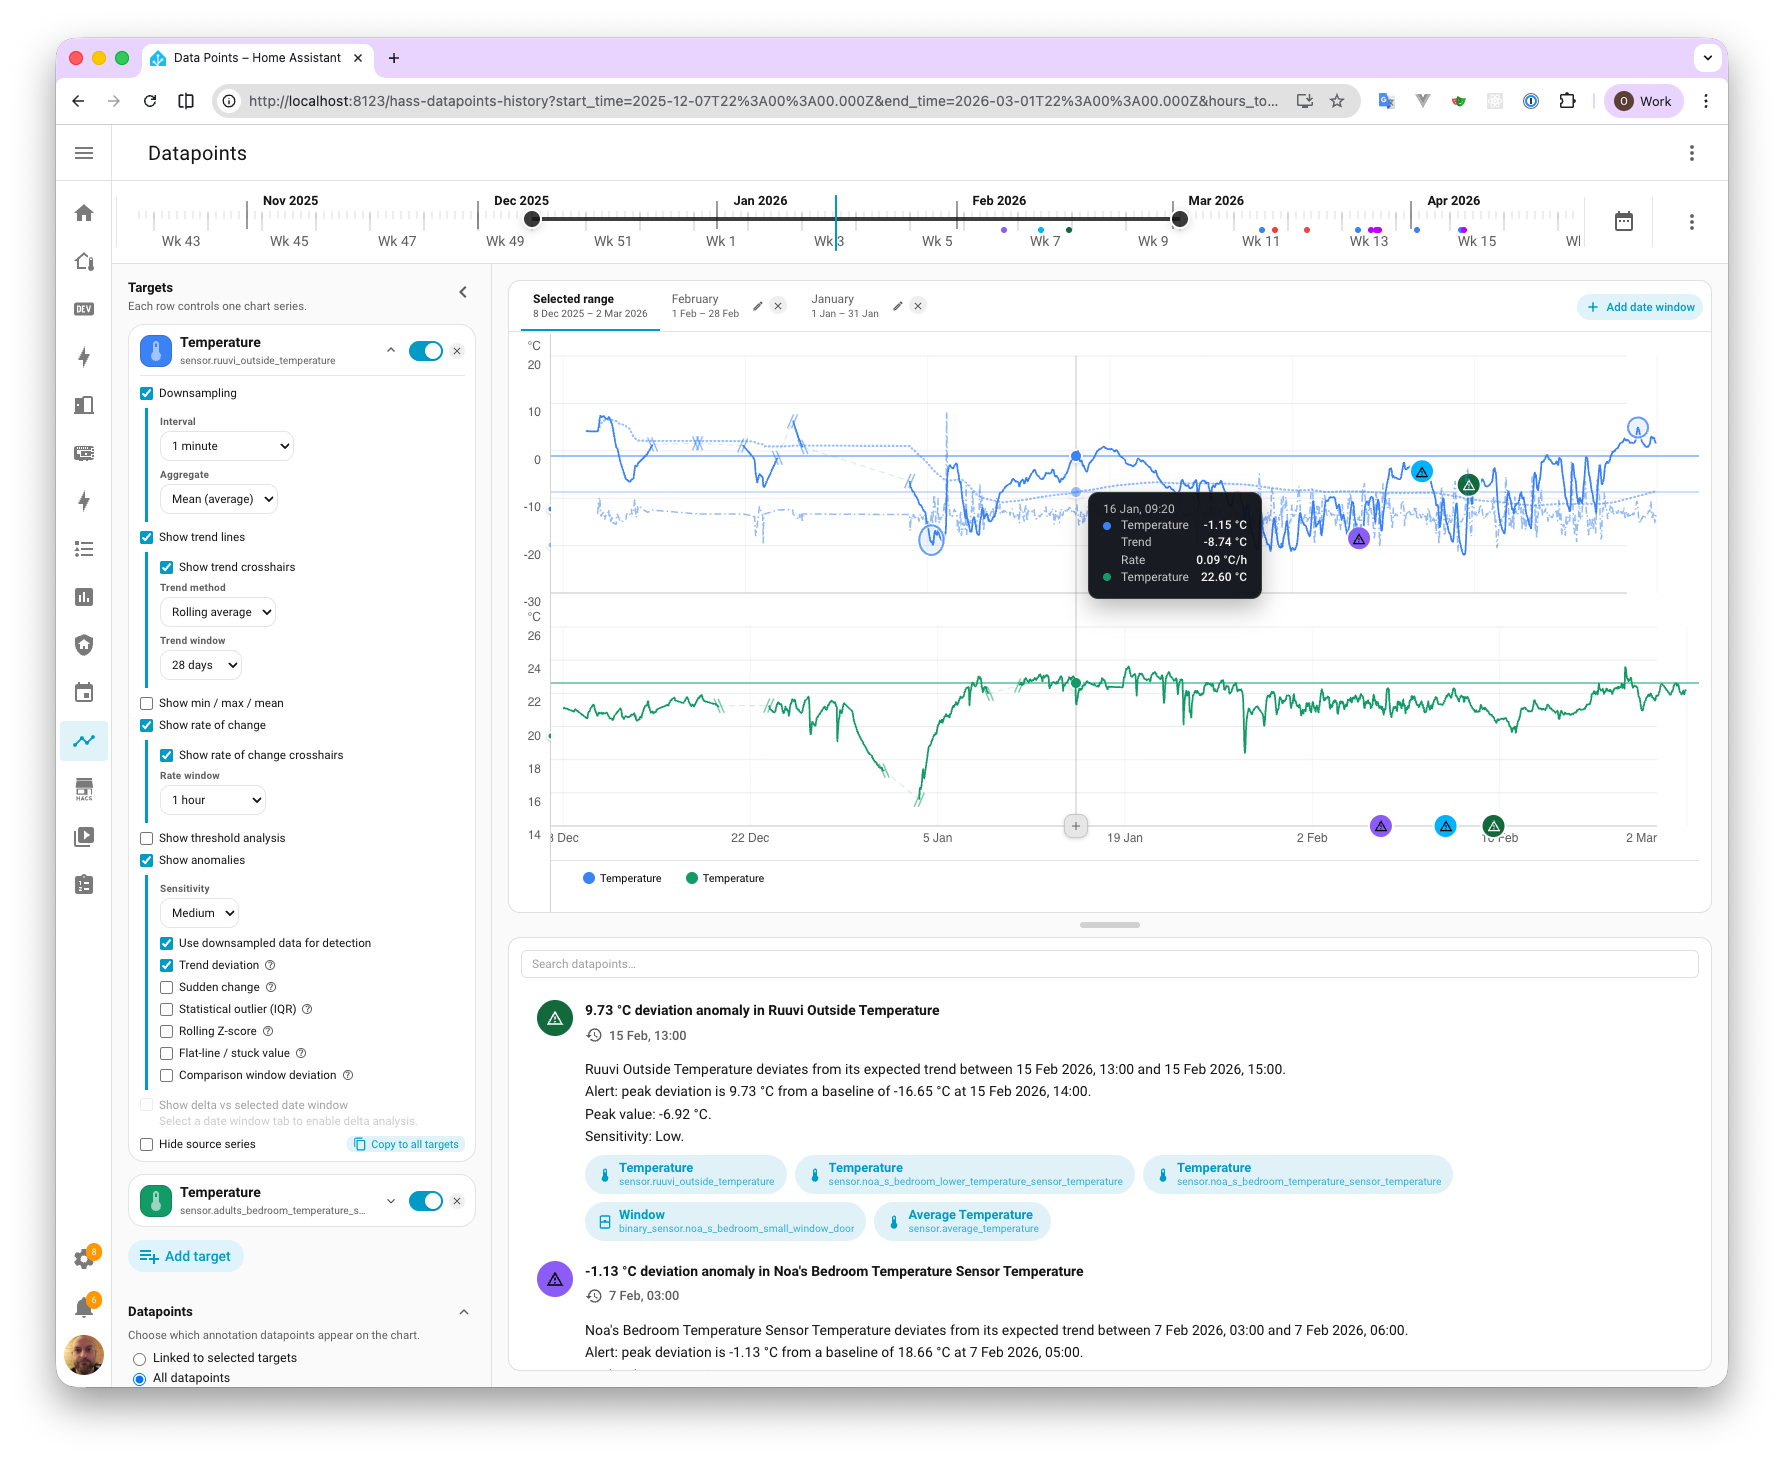Reload the page in browser
This screenshot has height=1461, width=1784.
pos(150,101)
